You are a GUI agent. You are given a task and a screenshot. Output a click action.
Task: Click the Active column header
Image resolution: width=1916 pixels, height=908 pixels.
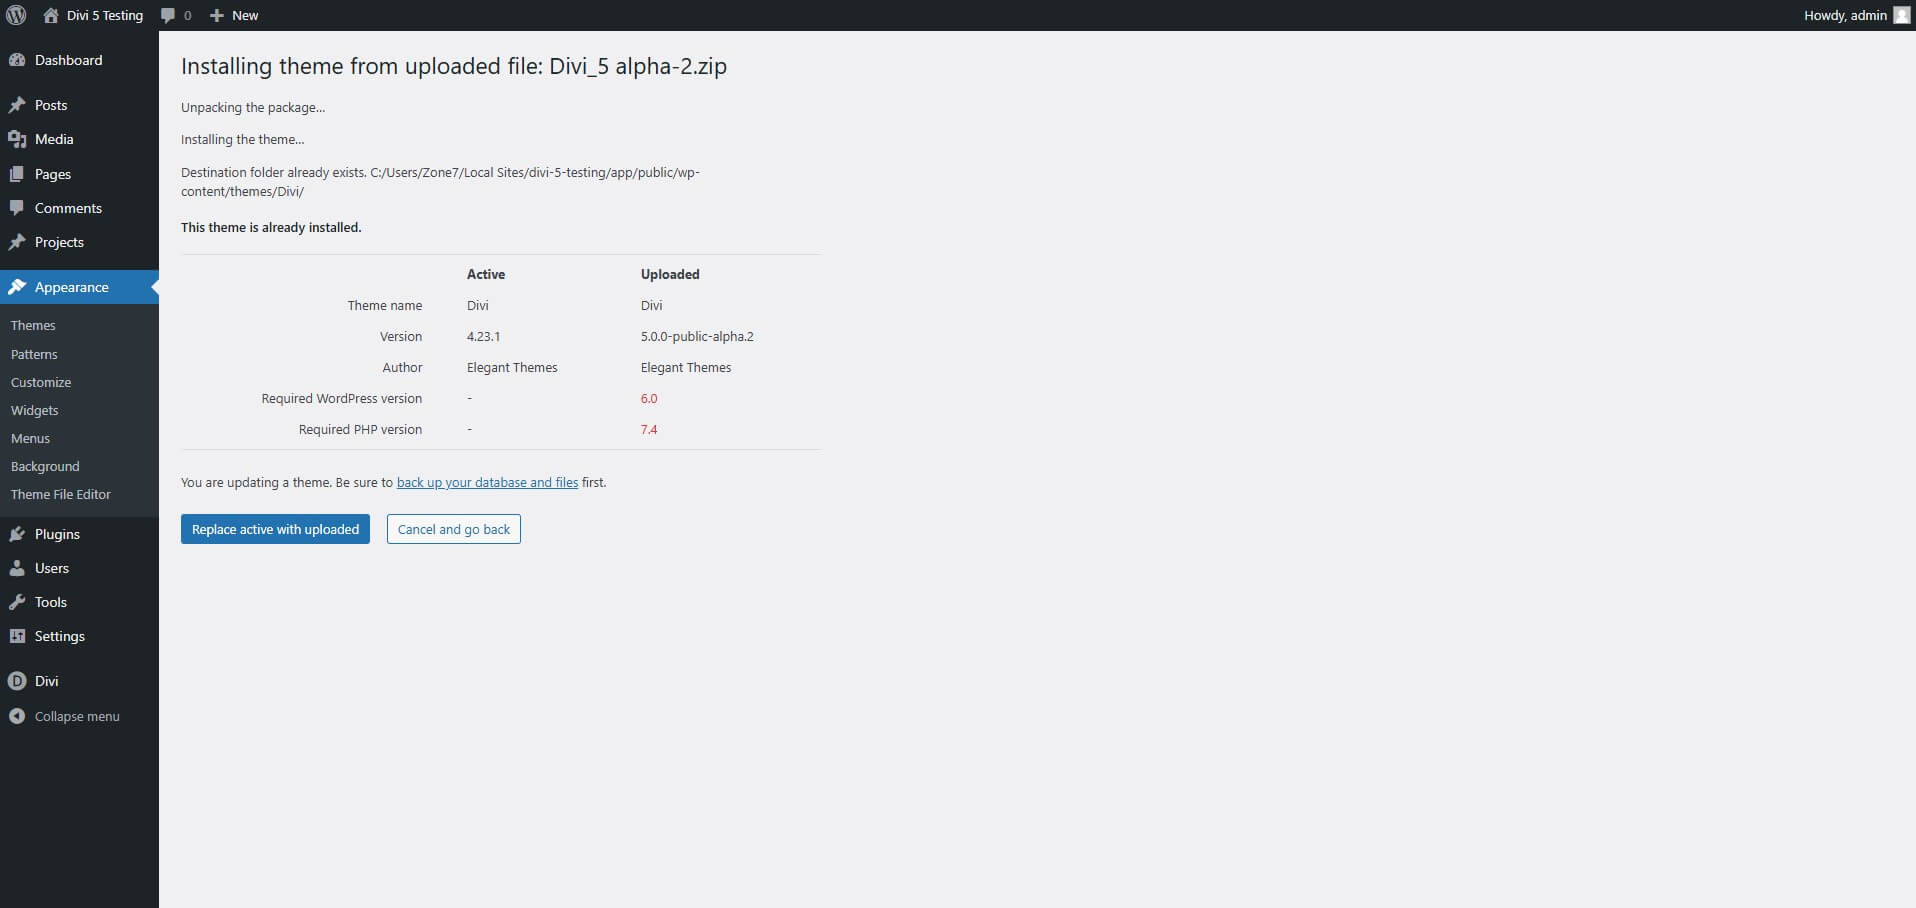(x=486, y=274)
